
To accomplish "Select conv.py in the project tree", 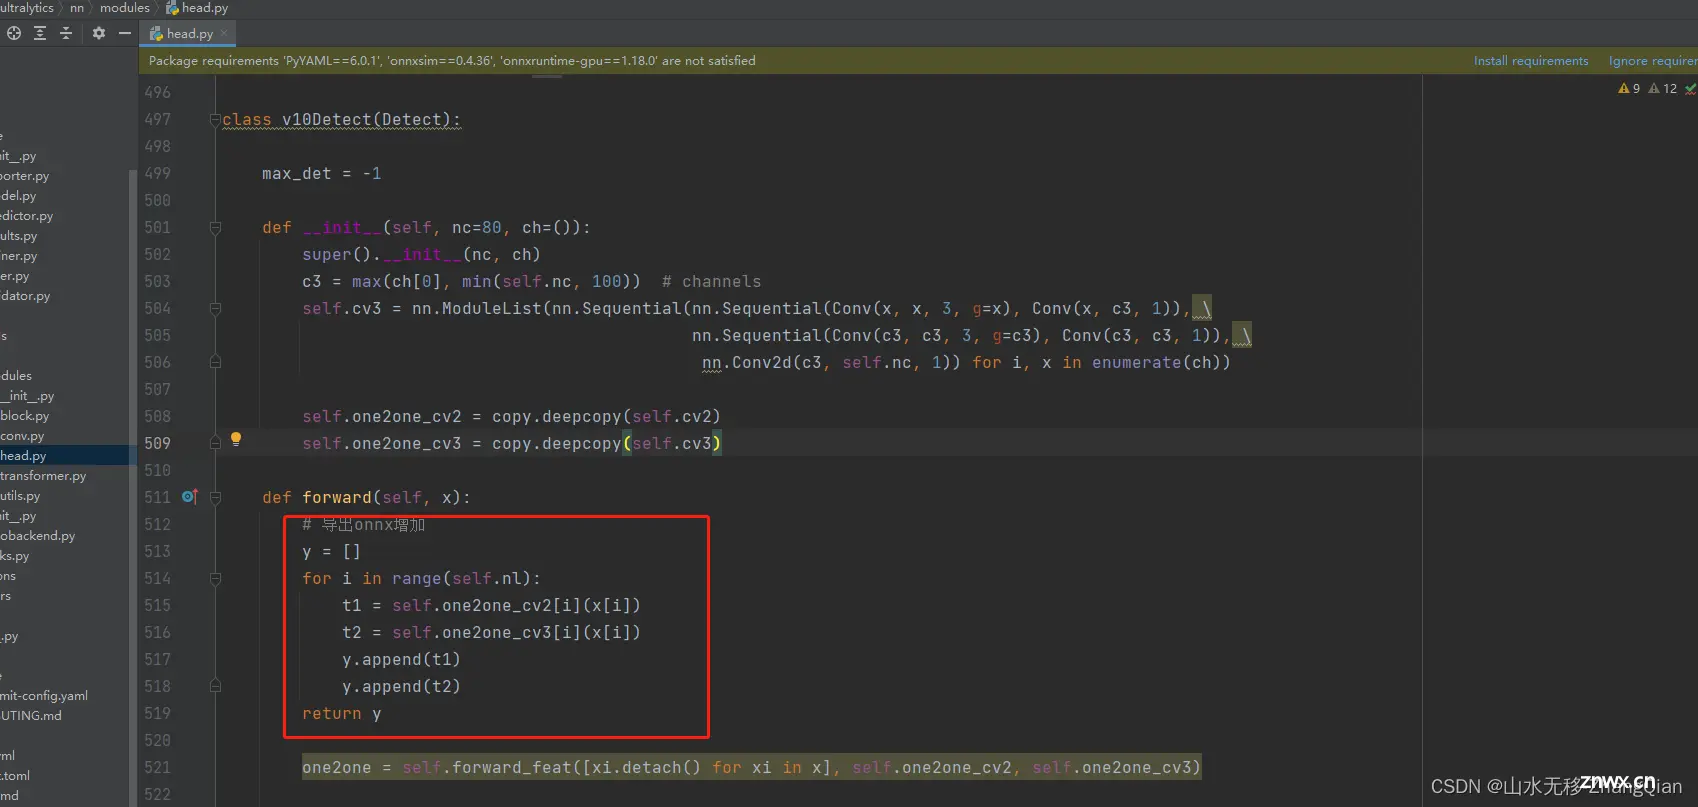I will (22, 436).
